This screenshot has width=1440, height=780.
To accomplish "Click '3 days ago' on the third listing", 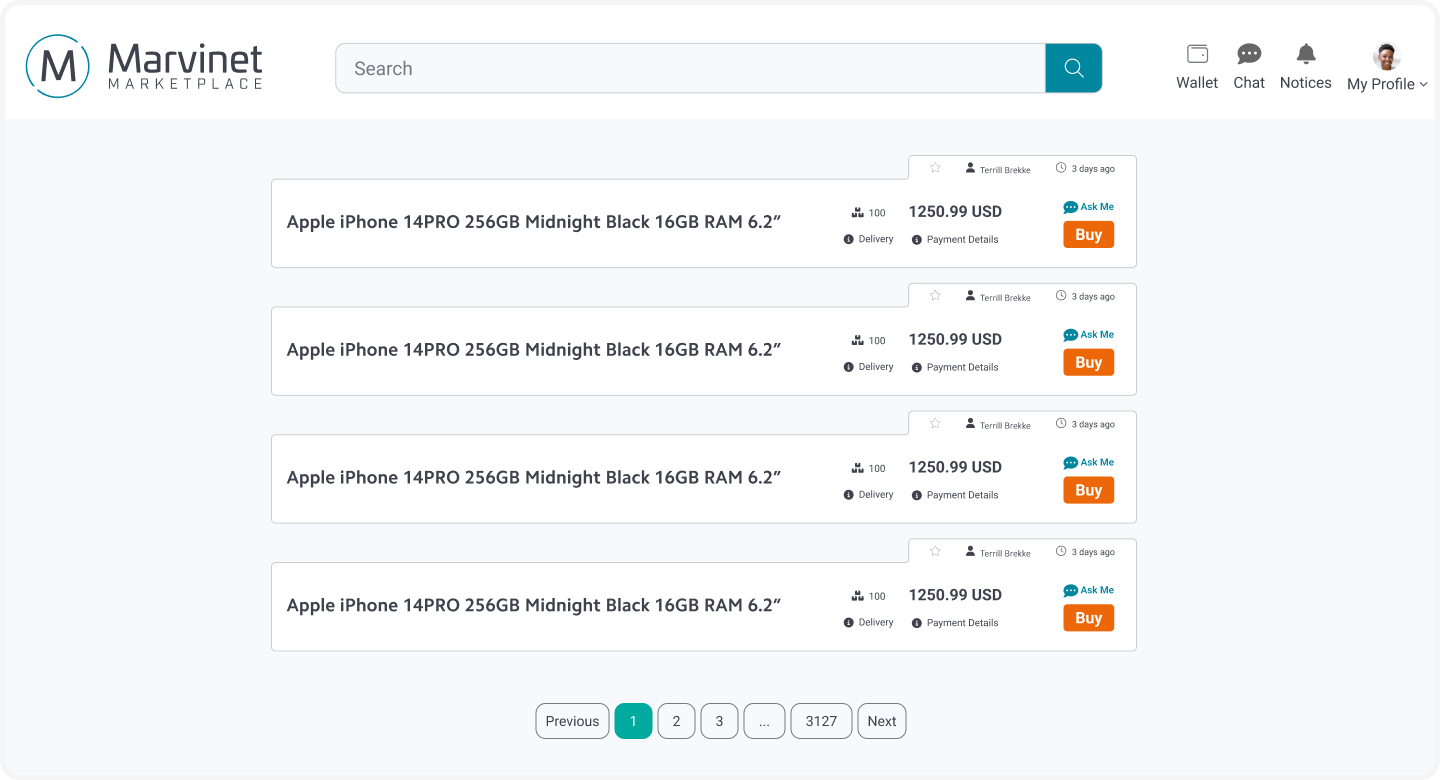I will 1086,425.
